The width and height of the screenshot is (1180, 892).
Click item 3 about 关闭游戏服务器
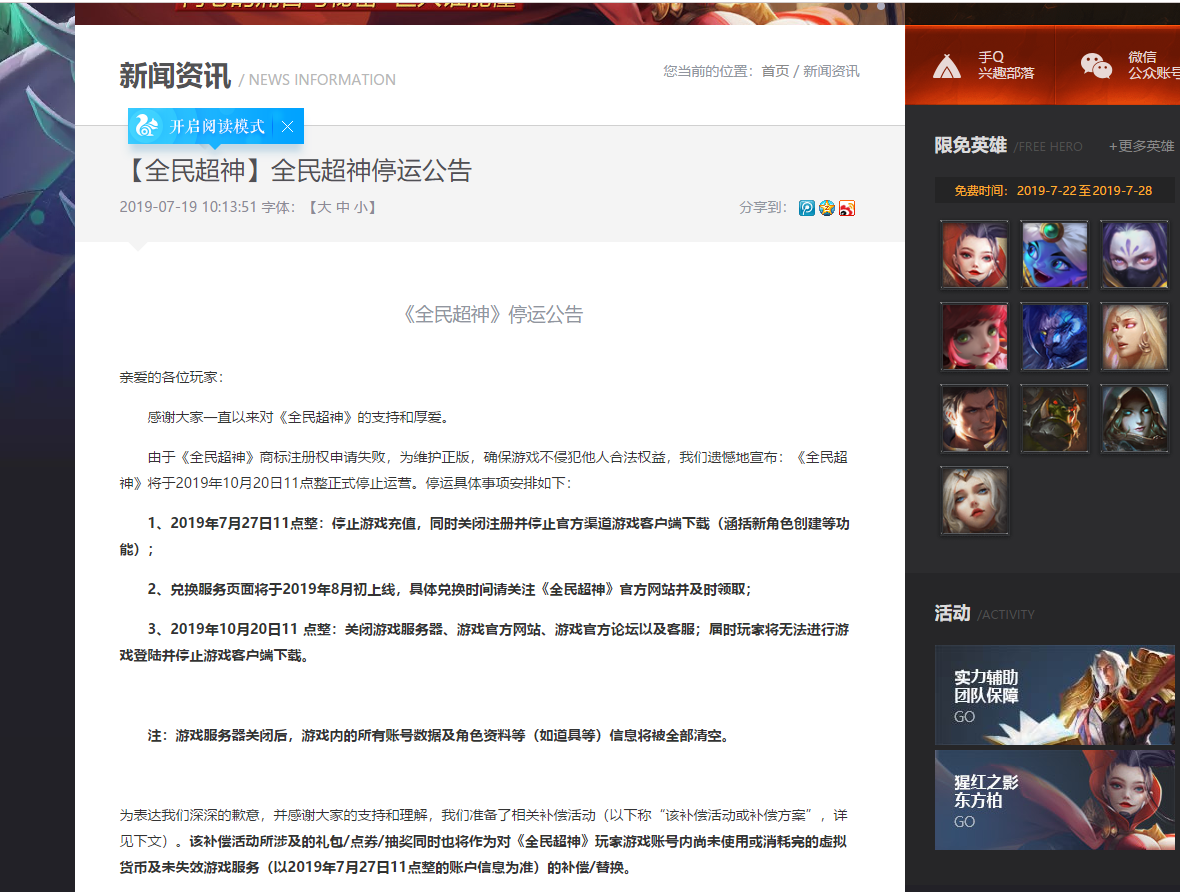click(x=485, y=642)
